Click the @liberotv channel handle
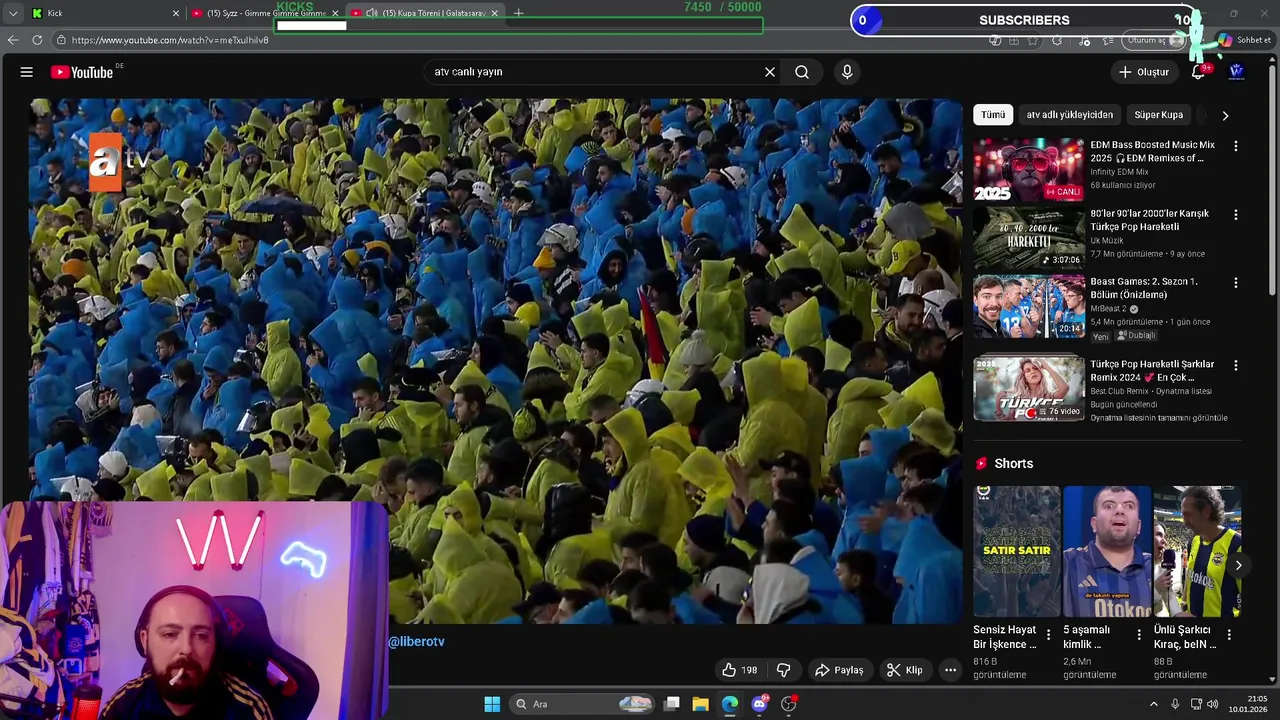 (x=416, y=642)
